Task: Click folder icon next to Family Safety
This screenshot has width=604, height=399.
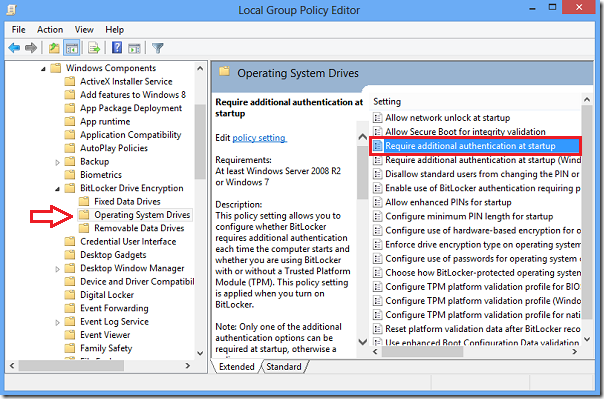Action: (70, 349)
